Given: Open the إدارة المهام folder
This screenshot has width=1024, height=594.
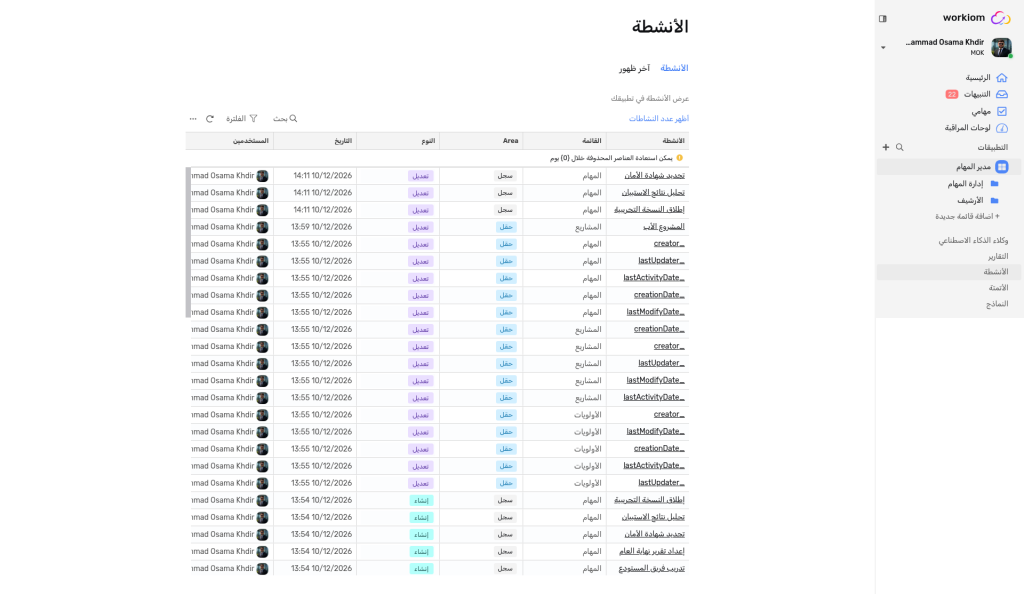Looking at the screenshot, I should 995,184.
